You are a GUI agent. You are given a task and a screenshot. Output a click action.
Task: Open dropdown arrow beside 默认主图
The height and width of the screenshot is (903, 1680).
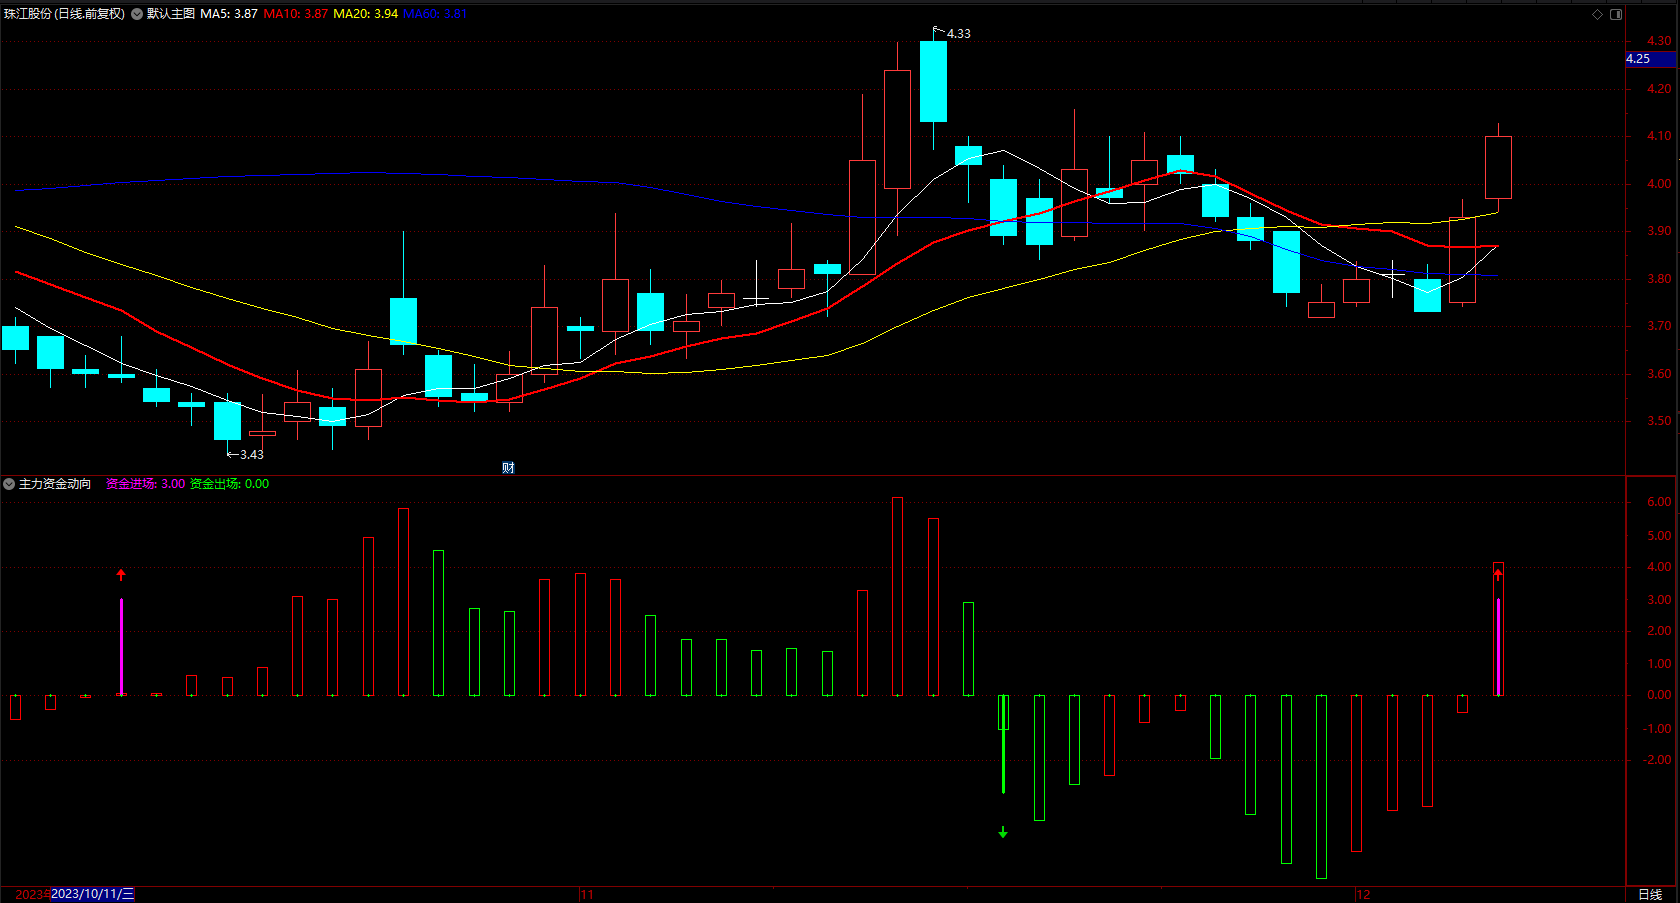coord(137,14)
